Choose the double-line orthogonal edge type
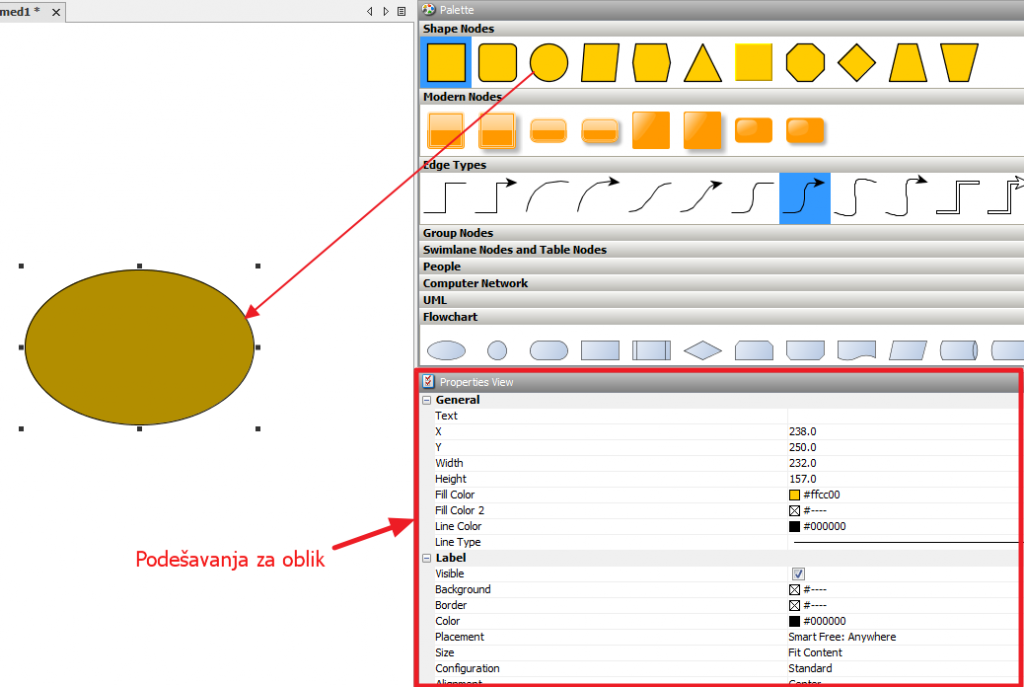The width and height of the screenshot is (1024, 687). pyautogui.click(x=958, y=197)
